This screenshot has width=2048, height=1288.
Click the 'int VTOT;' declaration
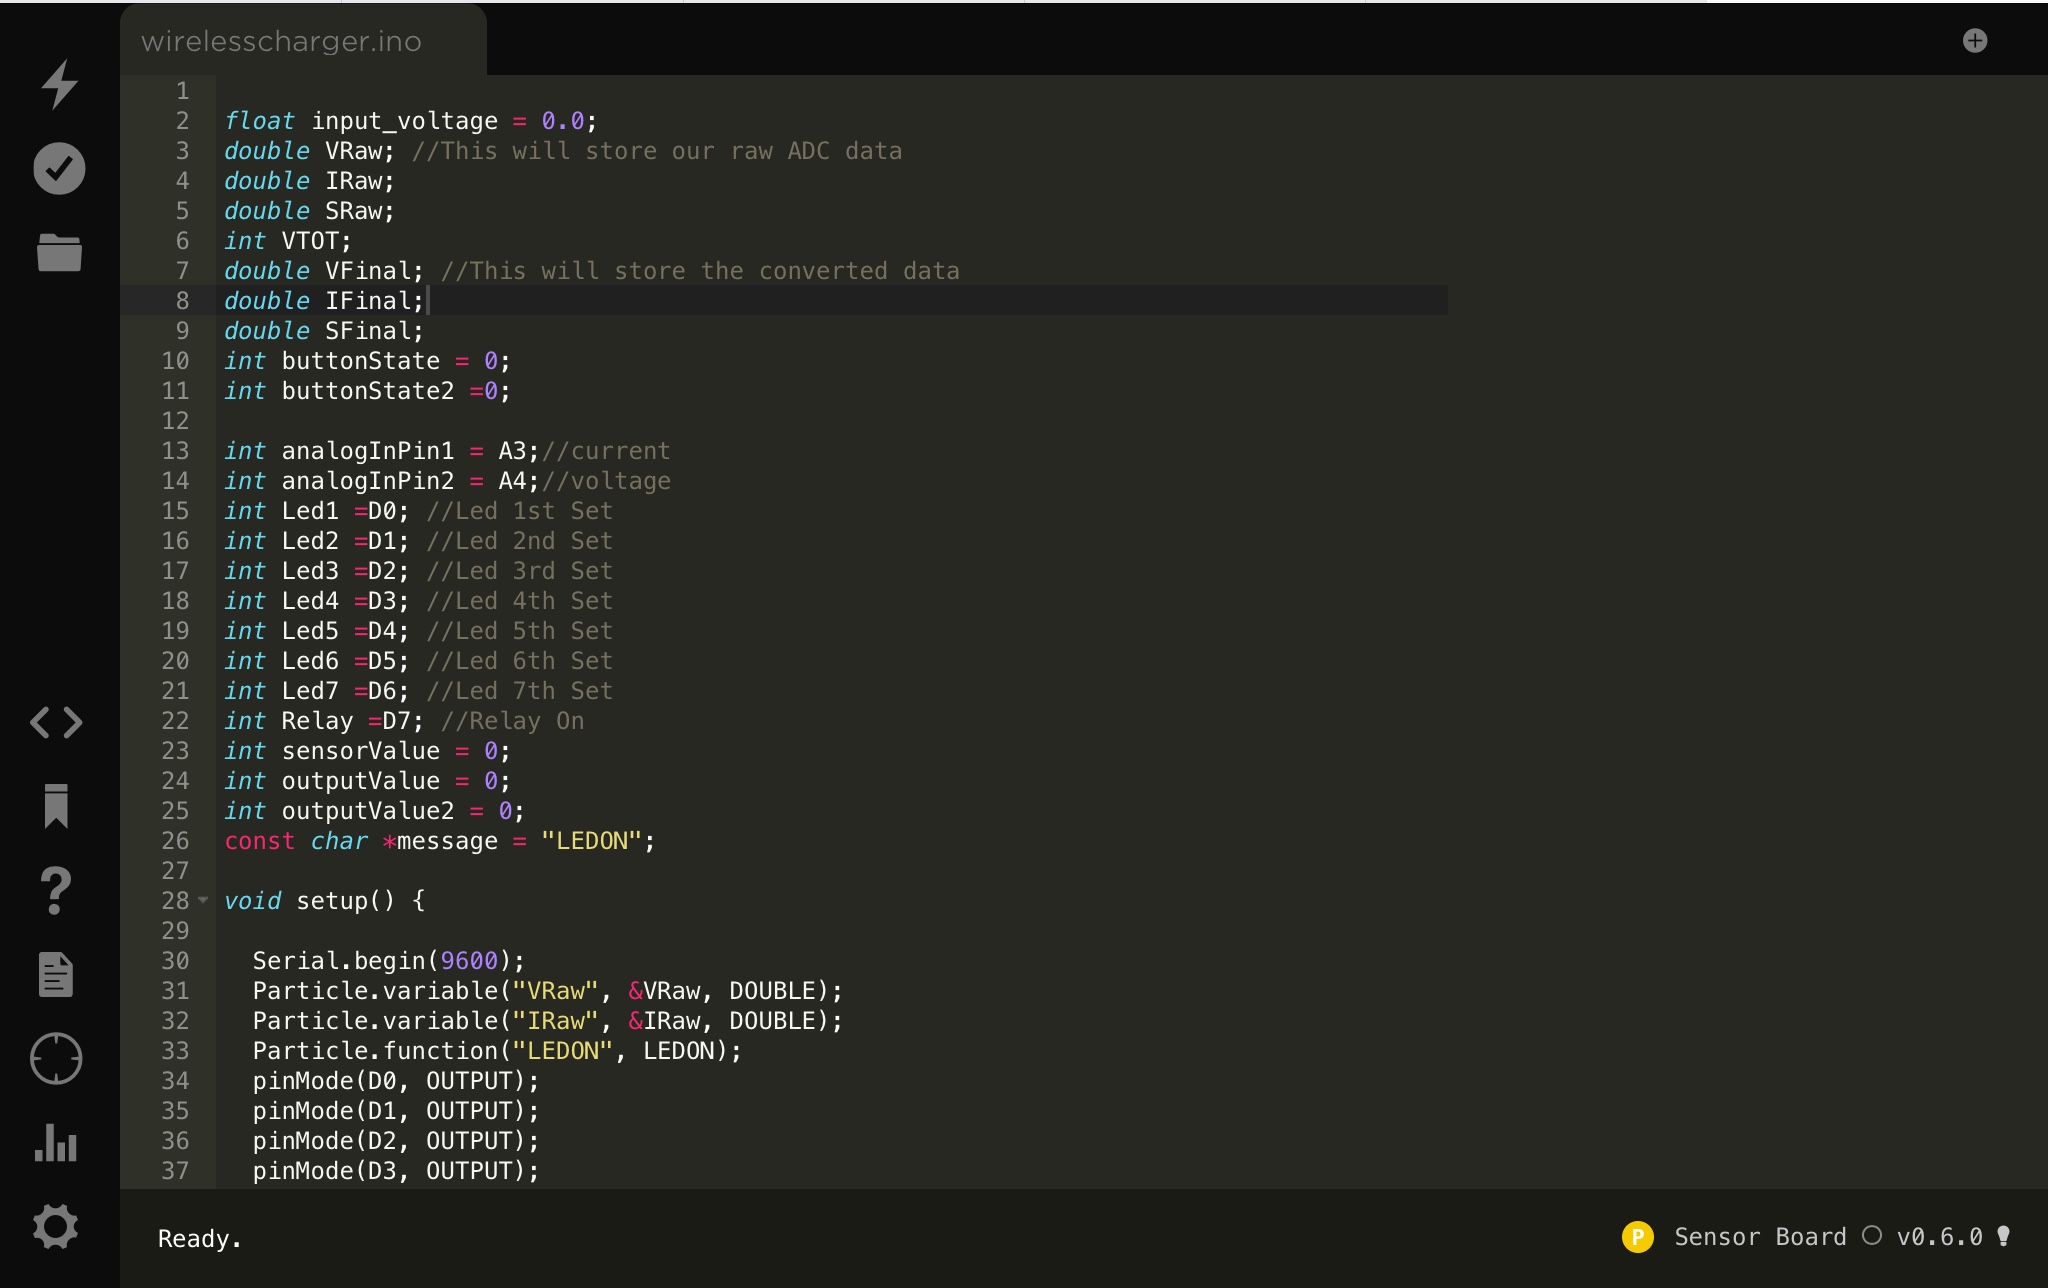point(288,241)
